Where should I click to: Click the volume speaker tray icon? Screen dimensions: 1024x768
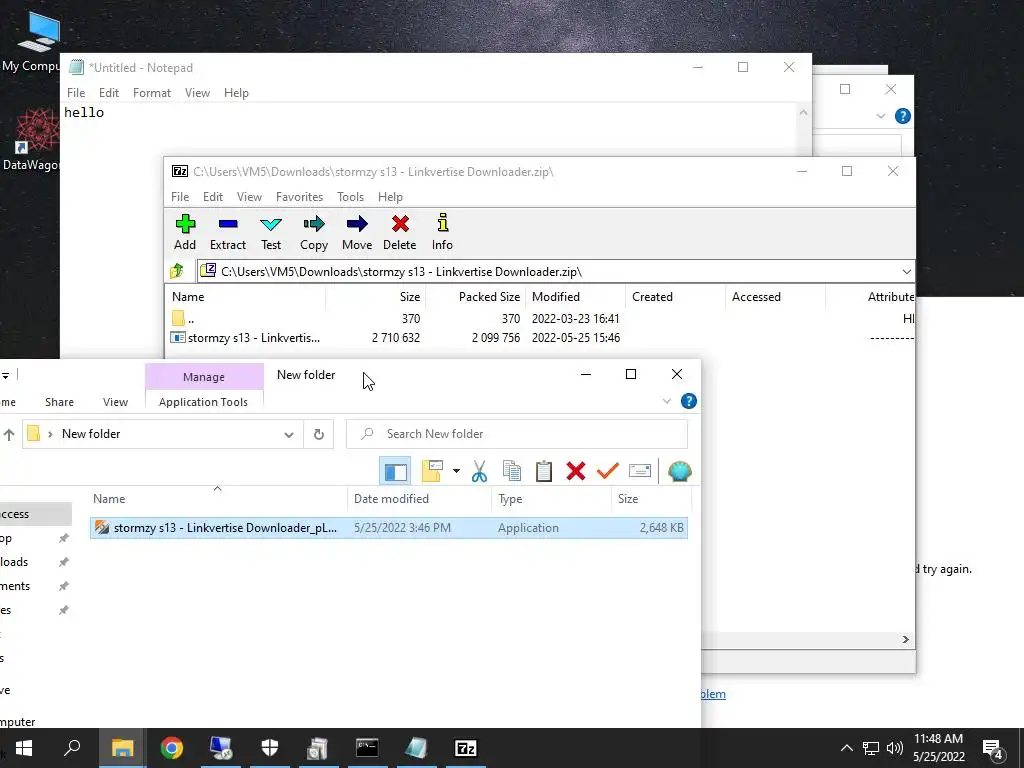tap(895, 748)
